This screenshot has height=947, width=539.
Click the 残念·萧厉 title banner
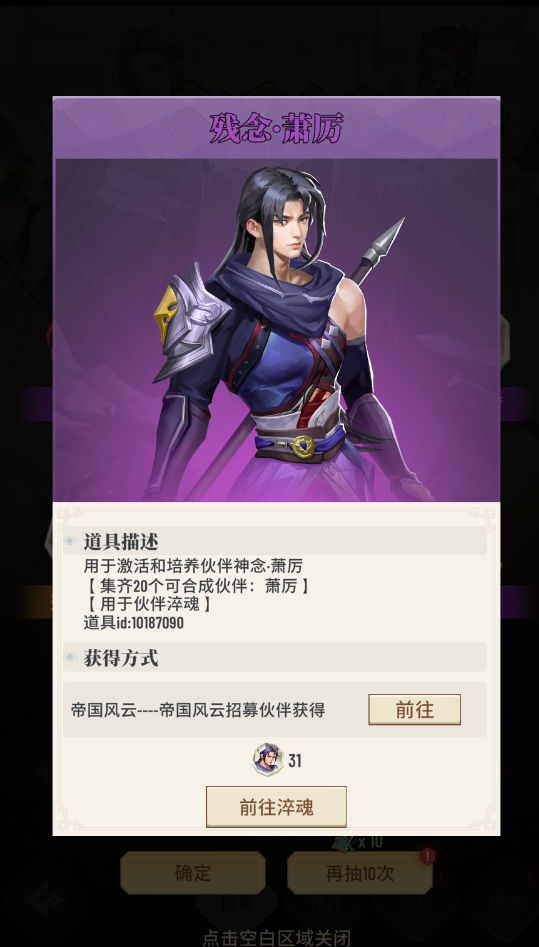tap(276, 128)
